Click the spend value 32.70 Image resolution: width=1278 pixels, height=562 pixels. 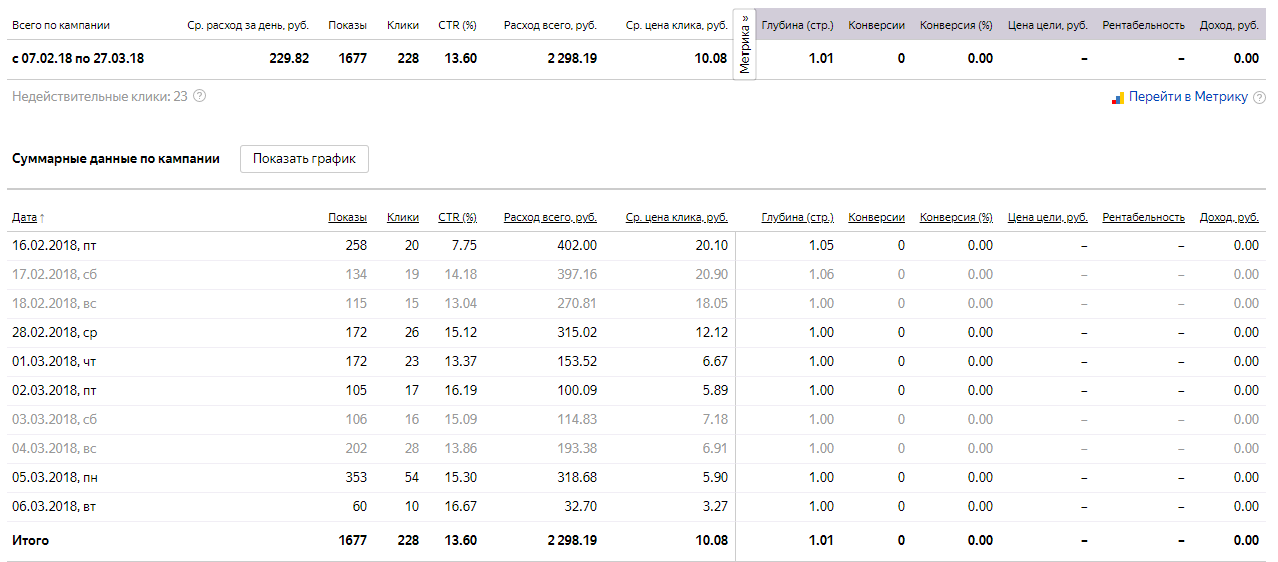point(581,506)
